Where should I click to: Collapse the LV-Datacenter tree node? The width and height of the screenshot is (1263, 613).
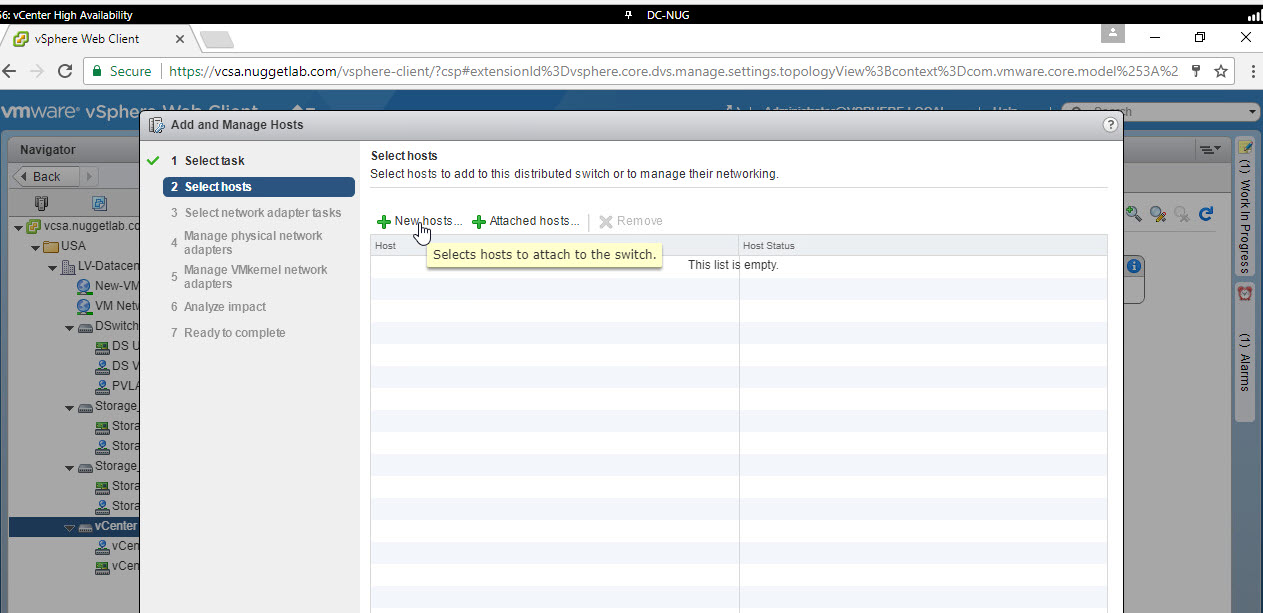click(x=52, y=267)
